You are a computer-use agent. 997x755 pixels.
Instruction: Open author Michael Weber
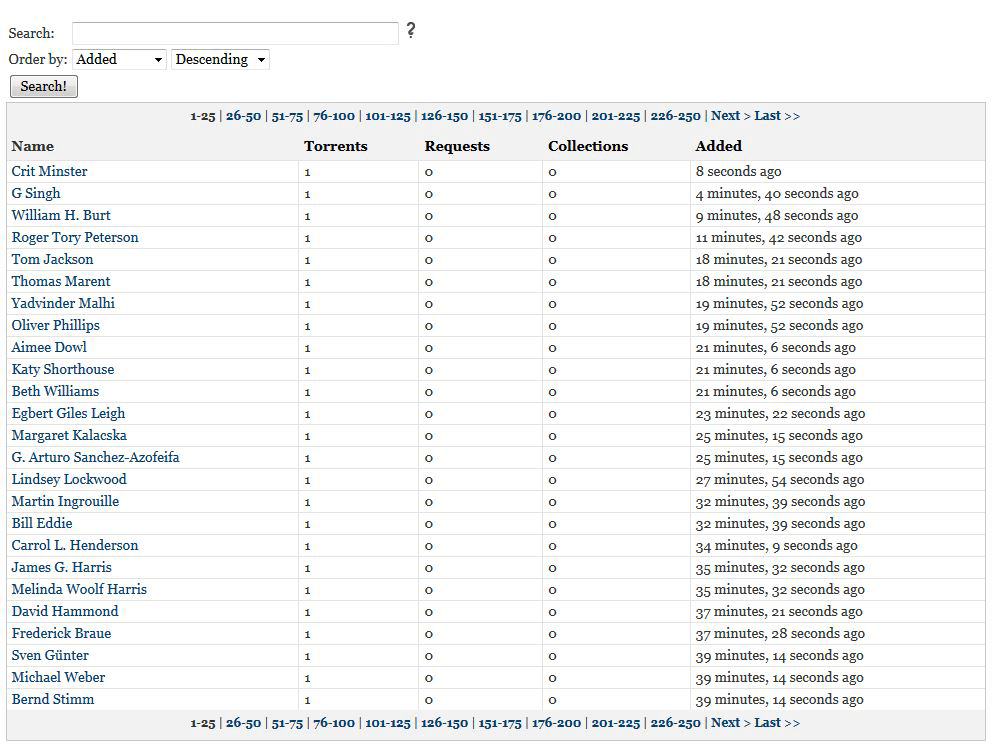(x=58, y=677)
